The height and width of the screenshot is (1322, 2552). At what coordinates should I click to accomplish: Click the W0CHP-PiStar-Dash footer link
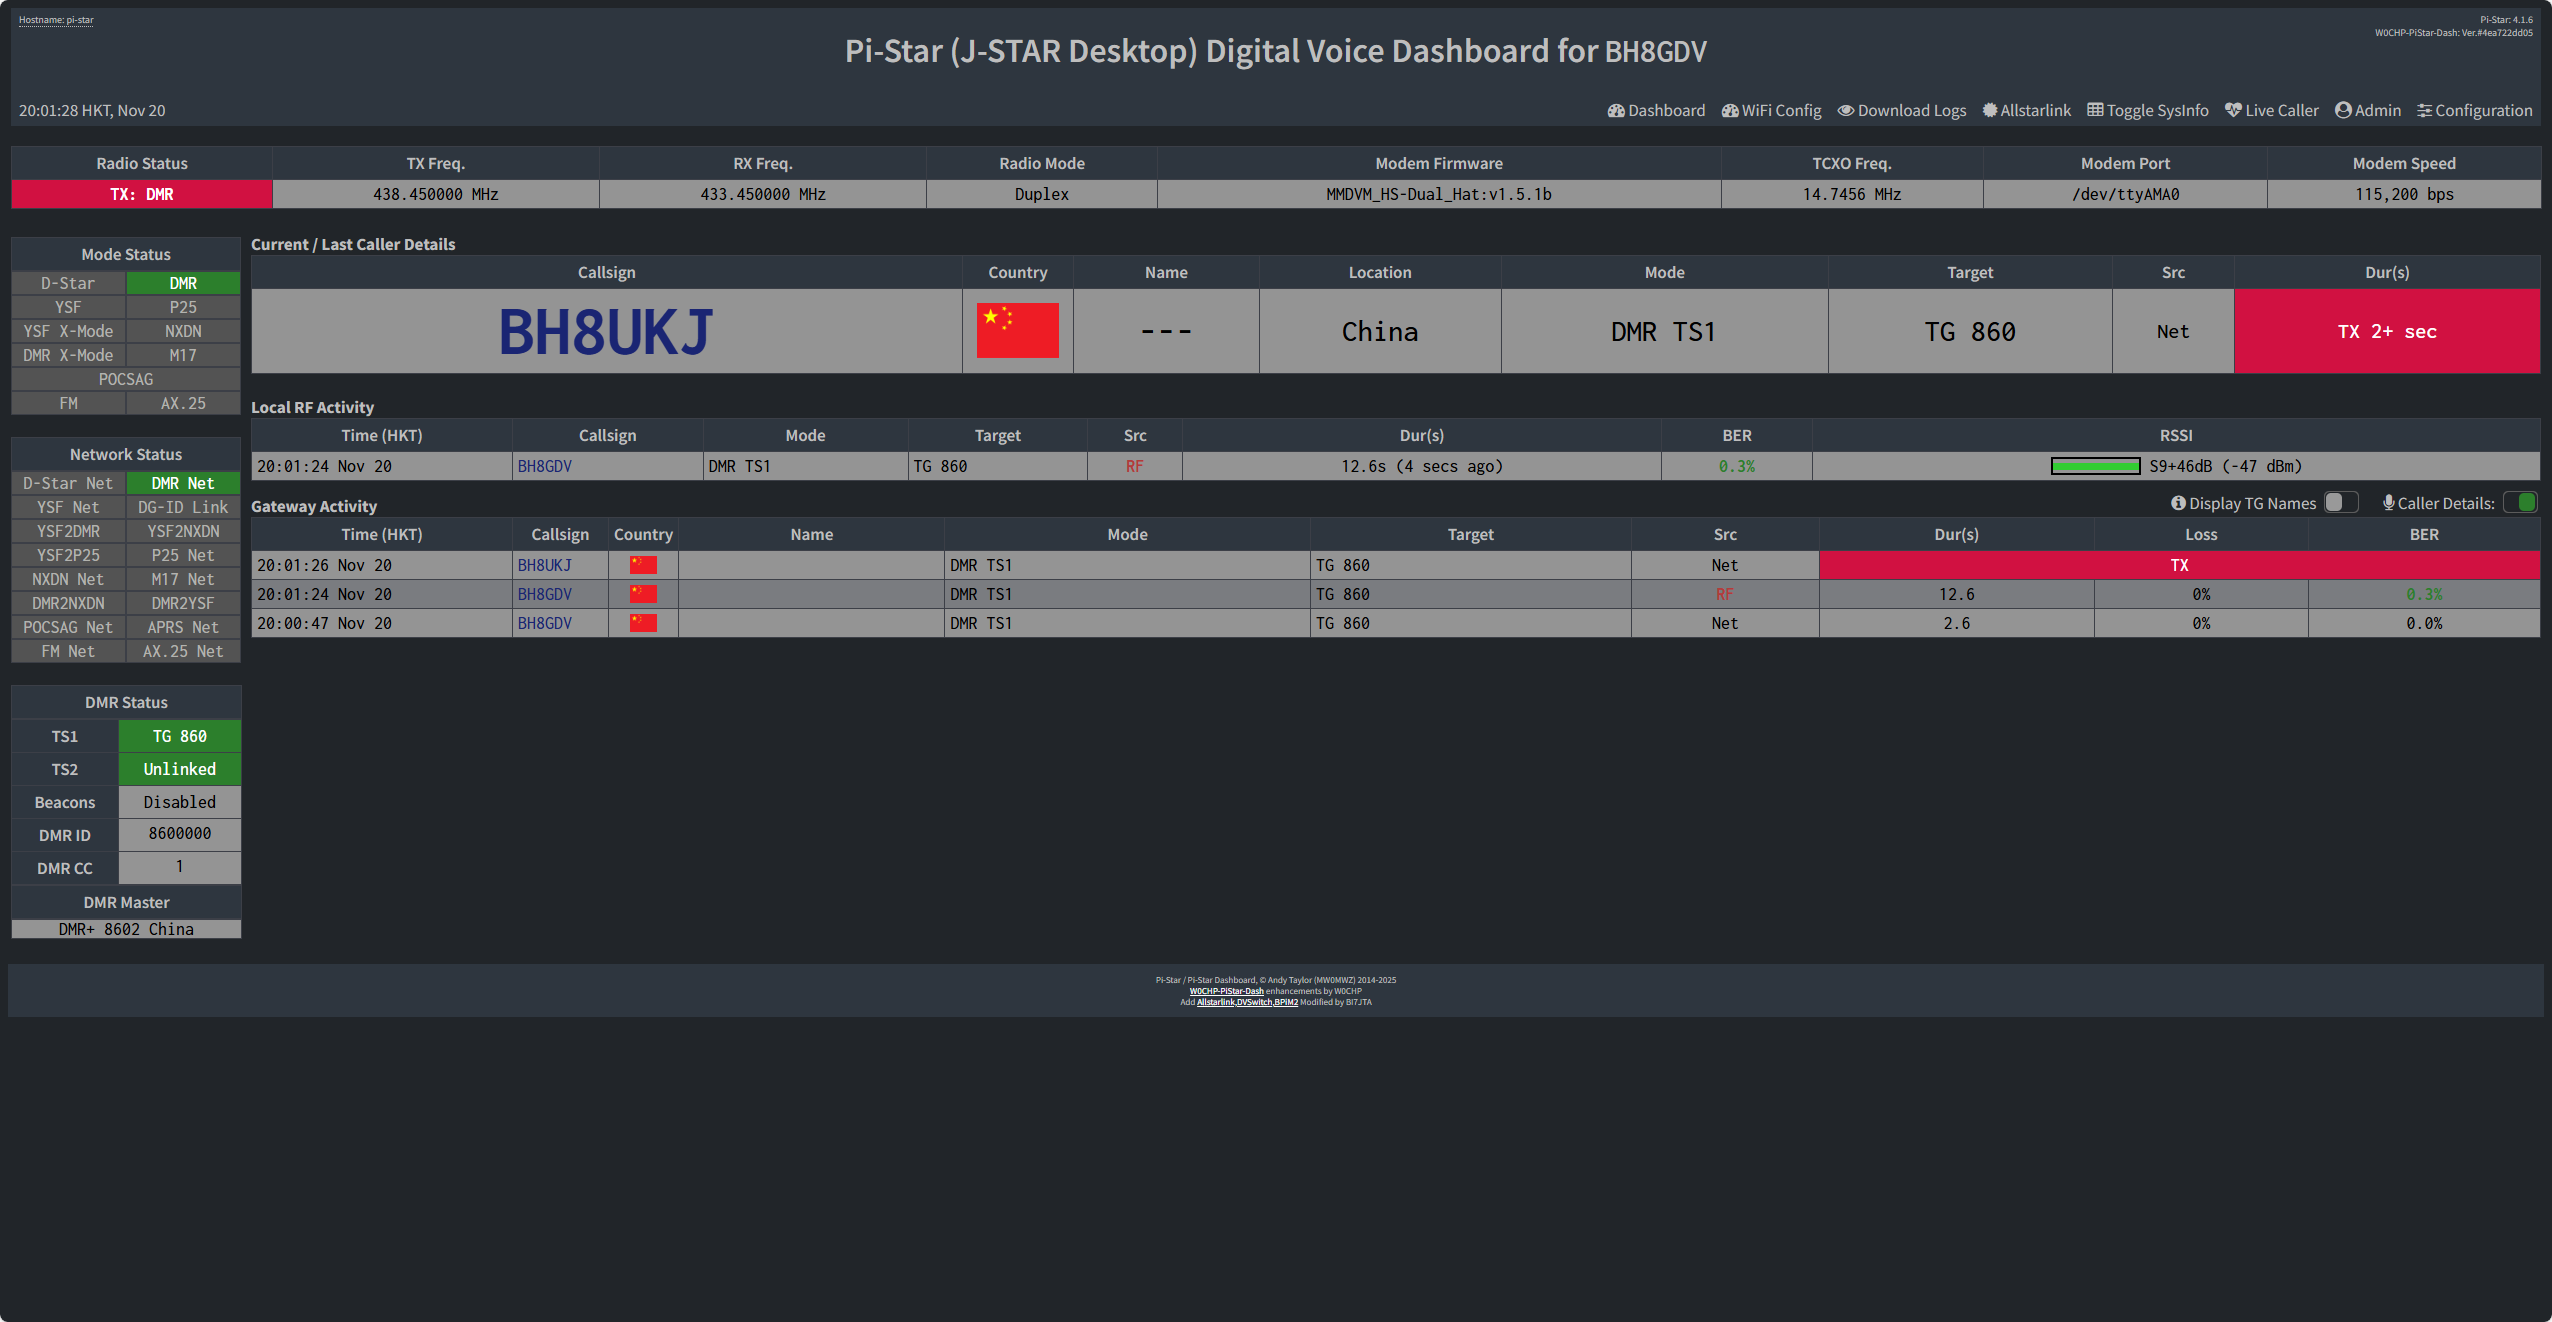[x=1226, y=991]
